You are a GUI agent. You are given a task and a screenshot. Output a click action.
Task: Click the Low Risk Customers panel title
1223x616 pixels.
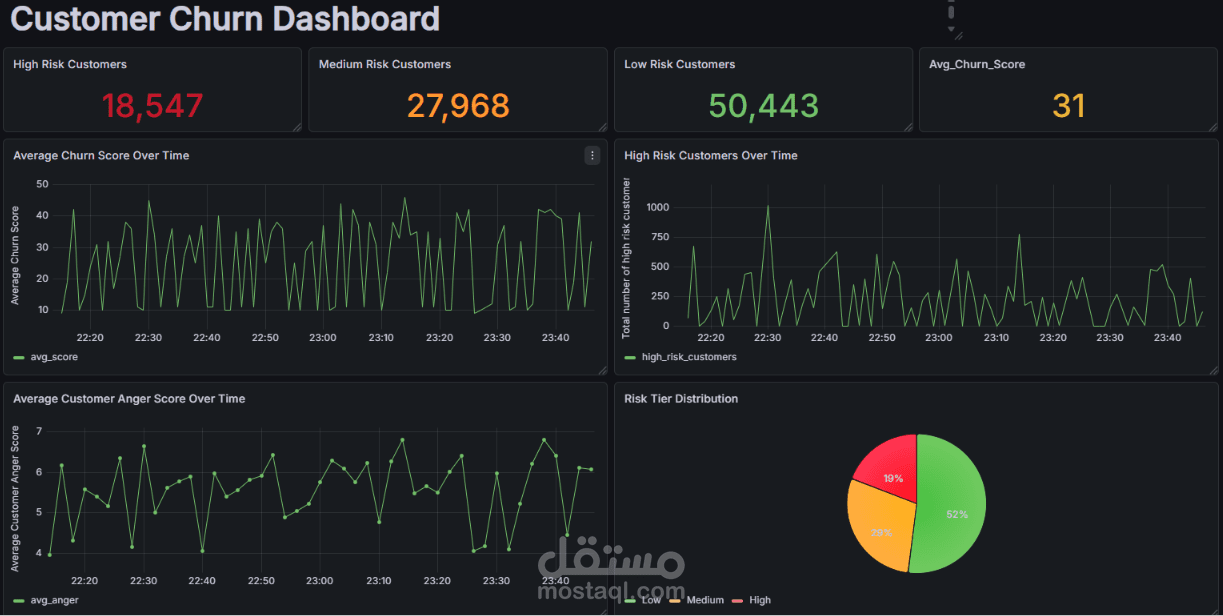[x=680, y=64]
